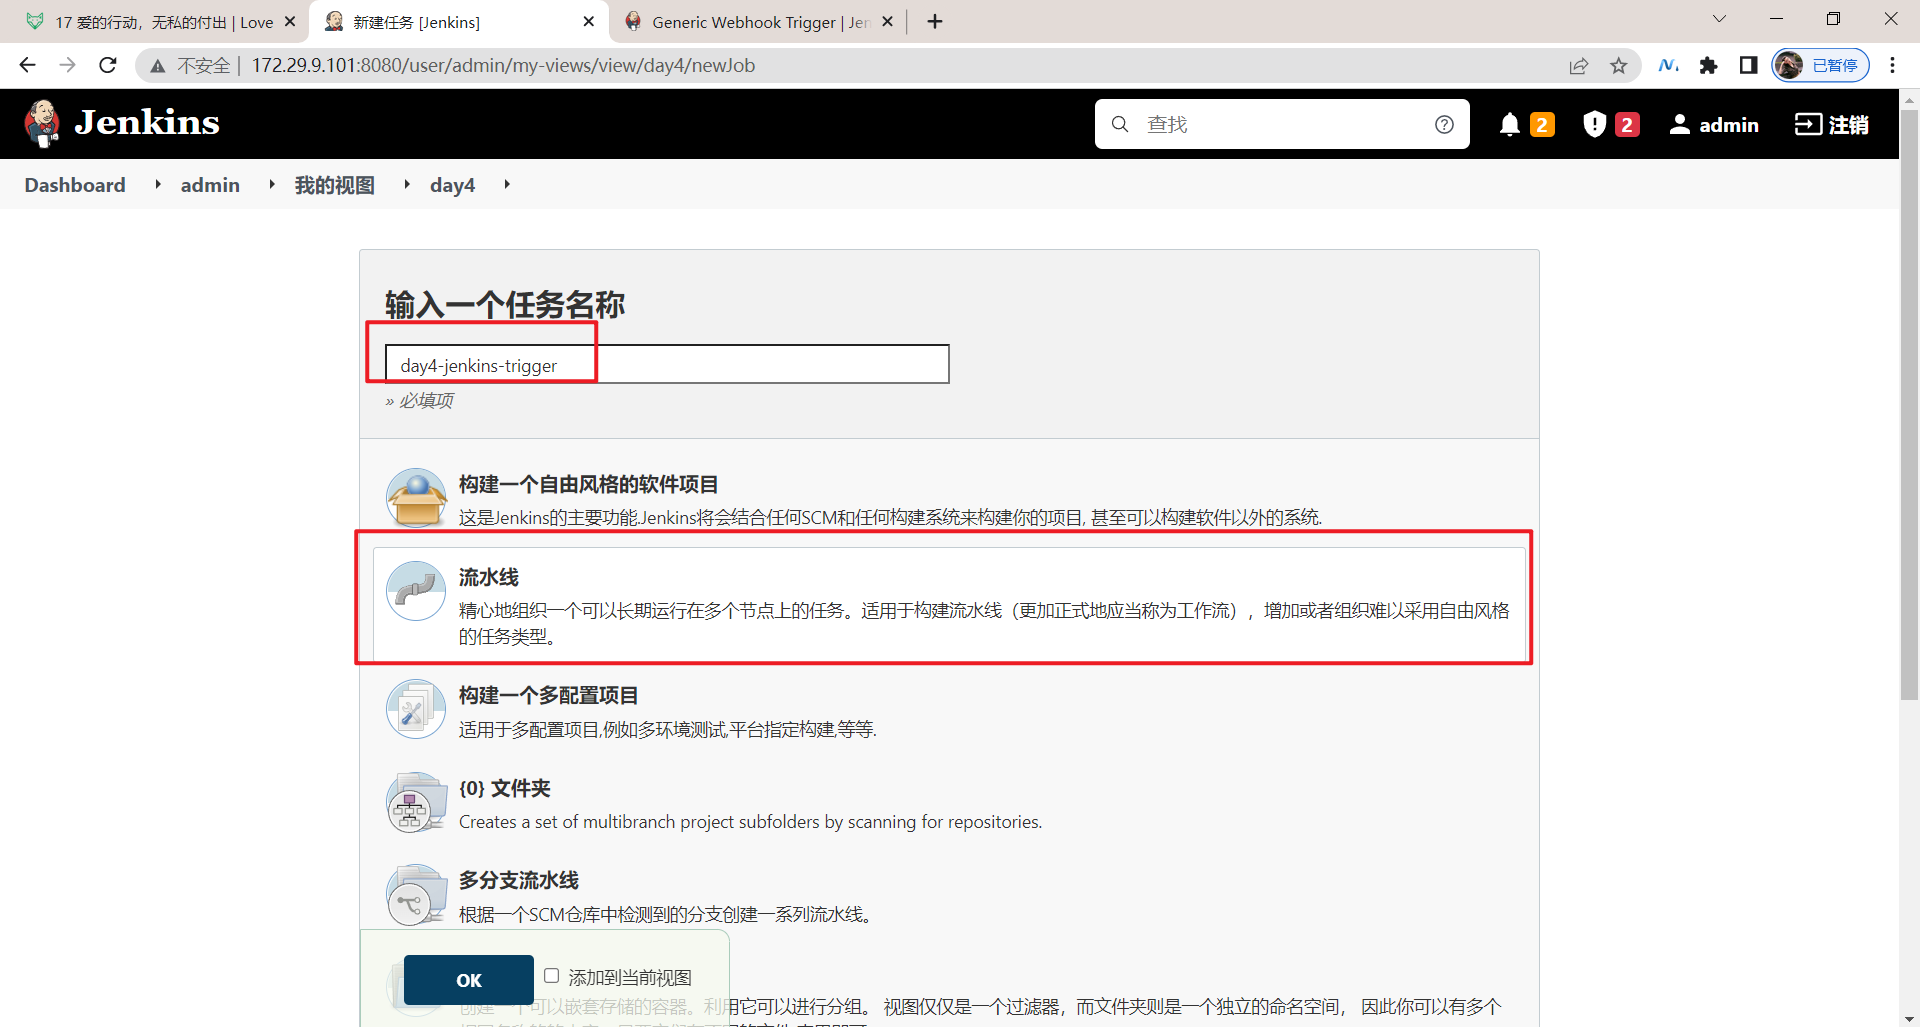Screen dimensions: 1920x1027
Task: Click the admin user icon
Action: click(1680, 124)
